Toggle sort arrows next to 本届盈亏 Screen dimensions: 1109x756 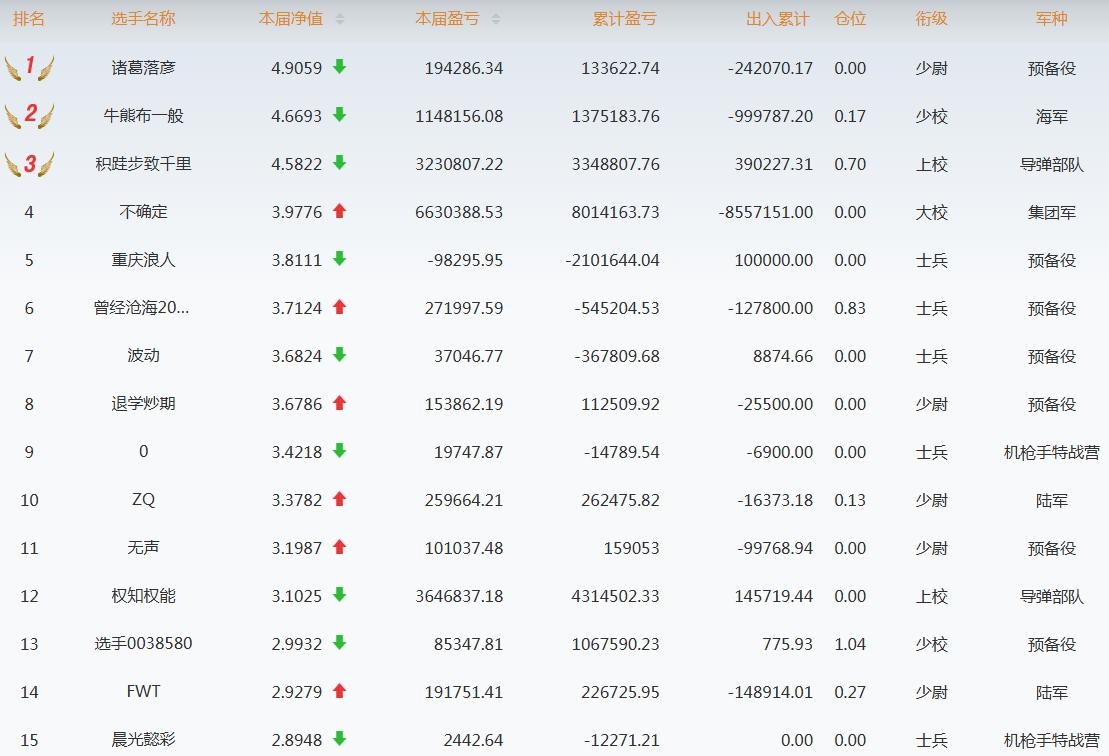[x=496, y=20]
